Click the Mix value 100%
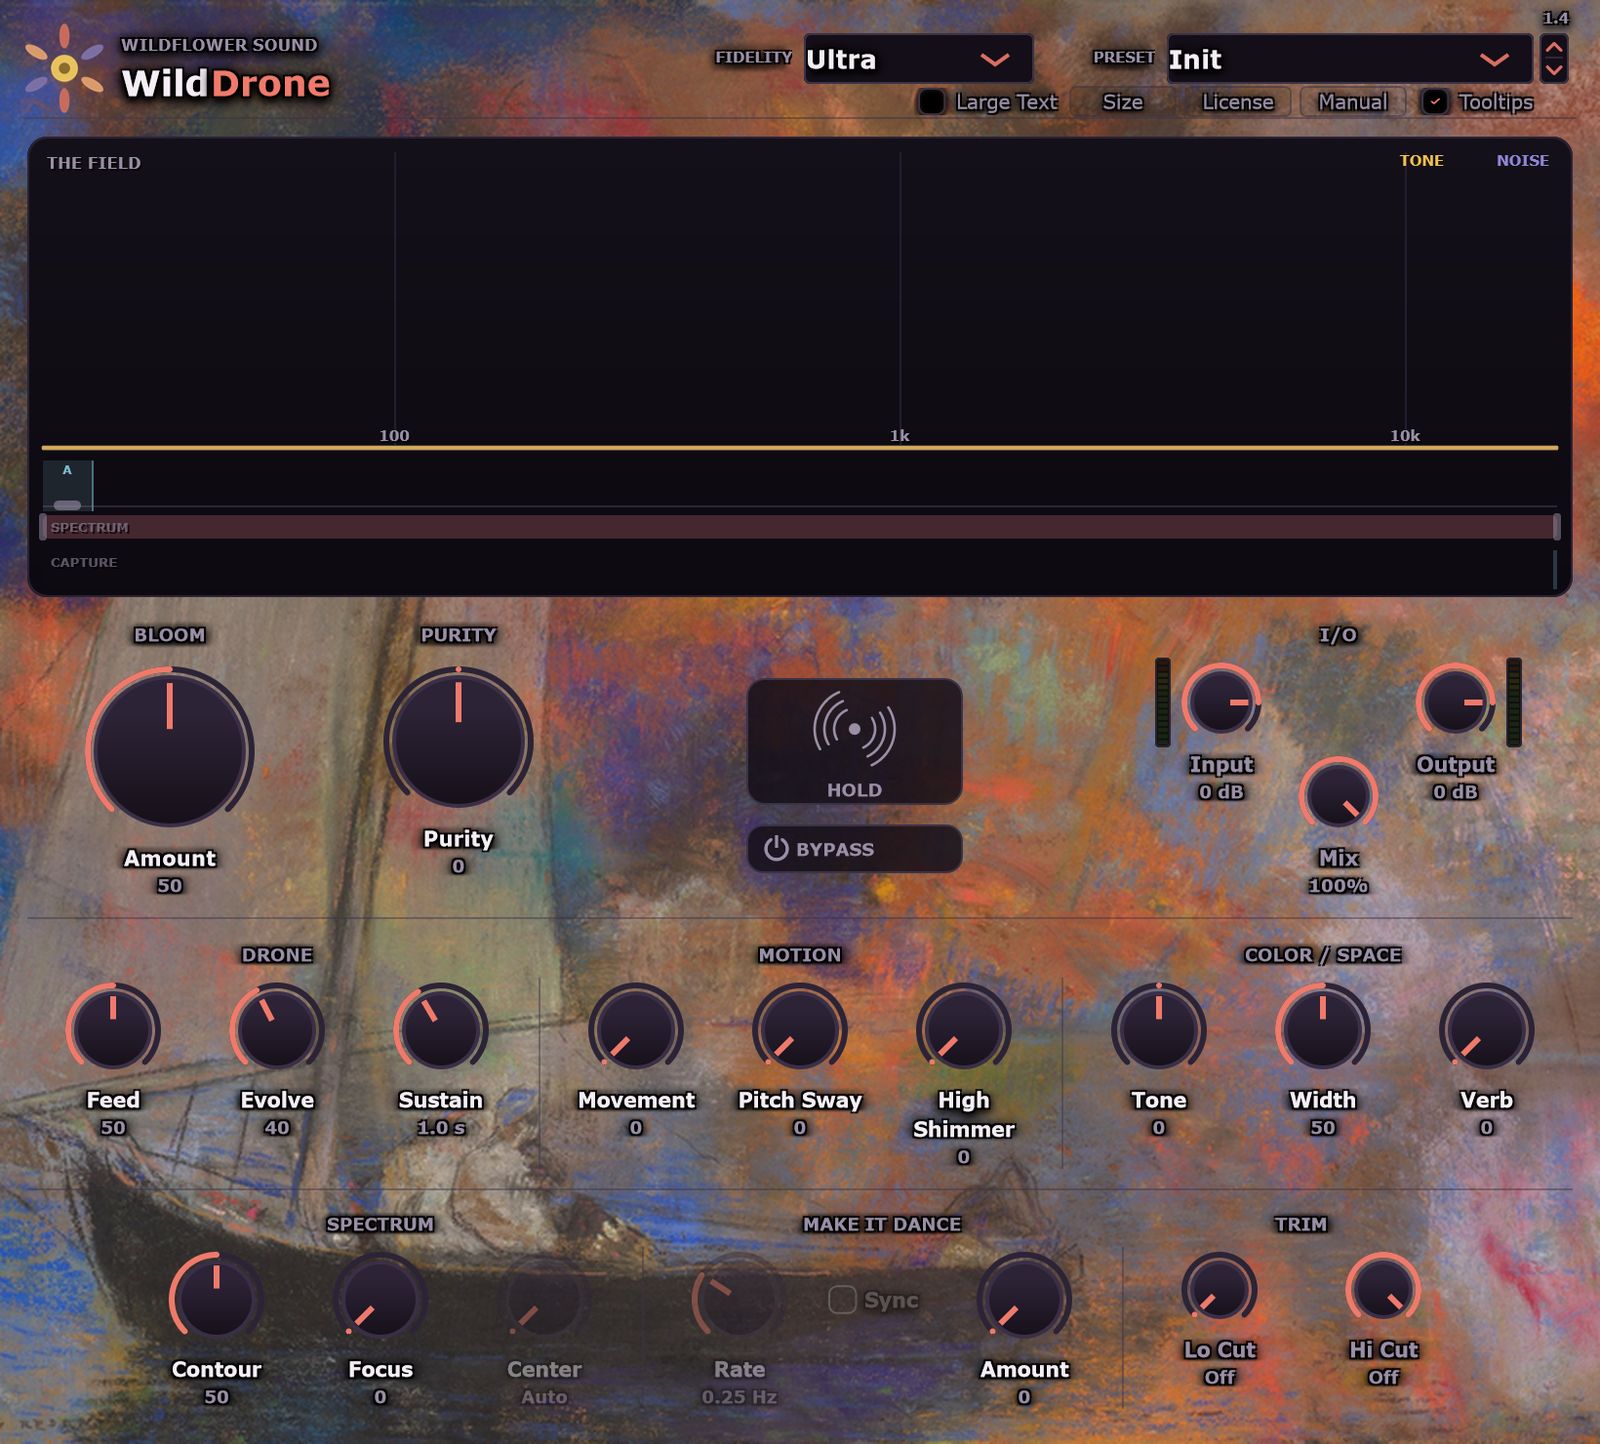The height and width of the screenshot is (1444, 1600). tap(1338, 886)
